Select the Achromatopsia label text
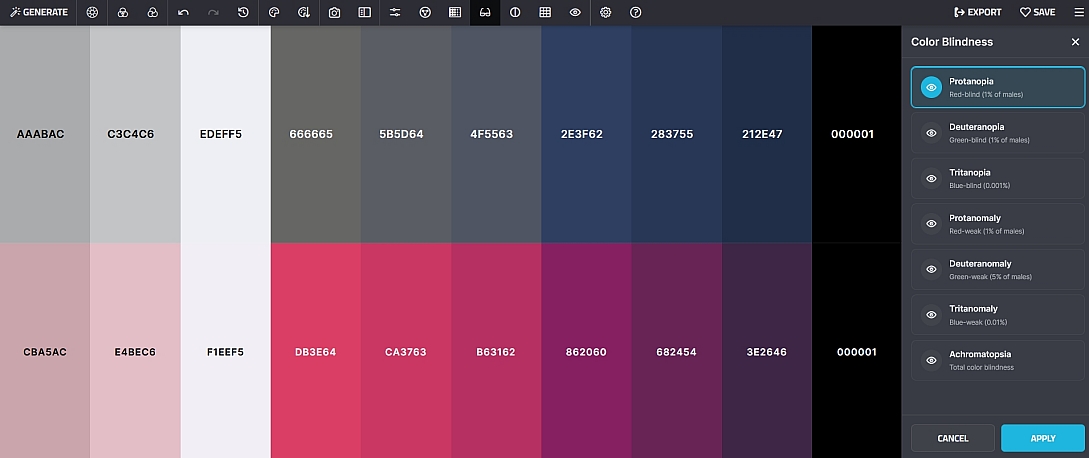 [978, 354]
